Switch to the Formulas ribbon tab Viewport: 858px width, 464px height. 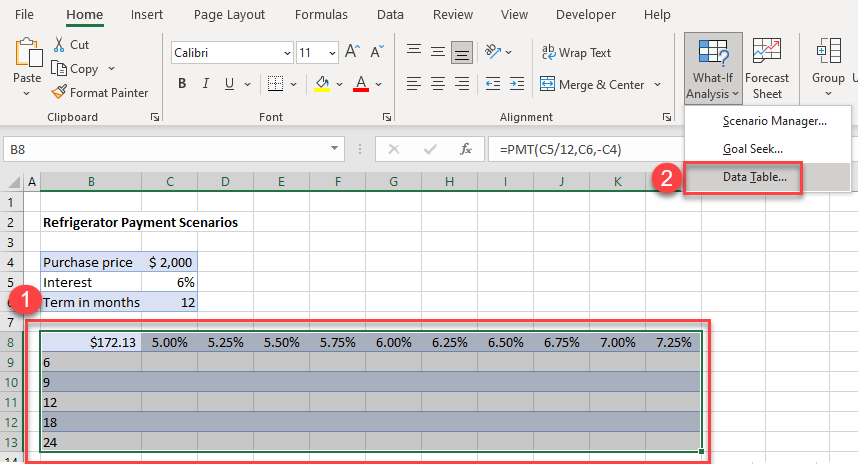pyautogui.click(x=321, y=15)
